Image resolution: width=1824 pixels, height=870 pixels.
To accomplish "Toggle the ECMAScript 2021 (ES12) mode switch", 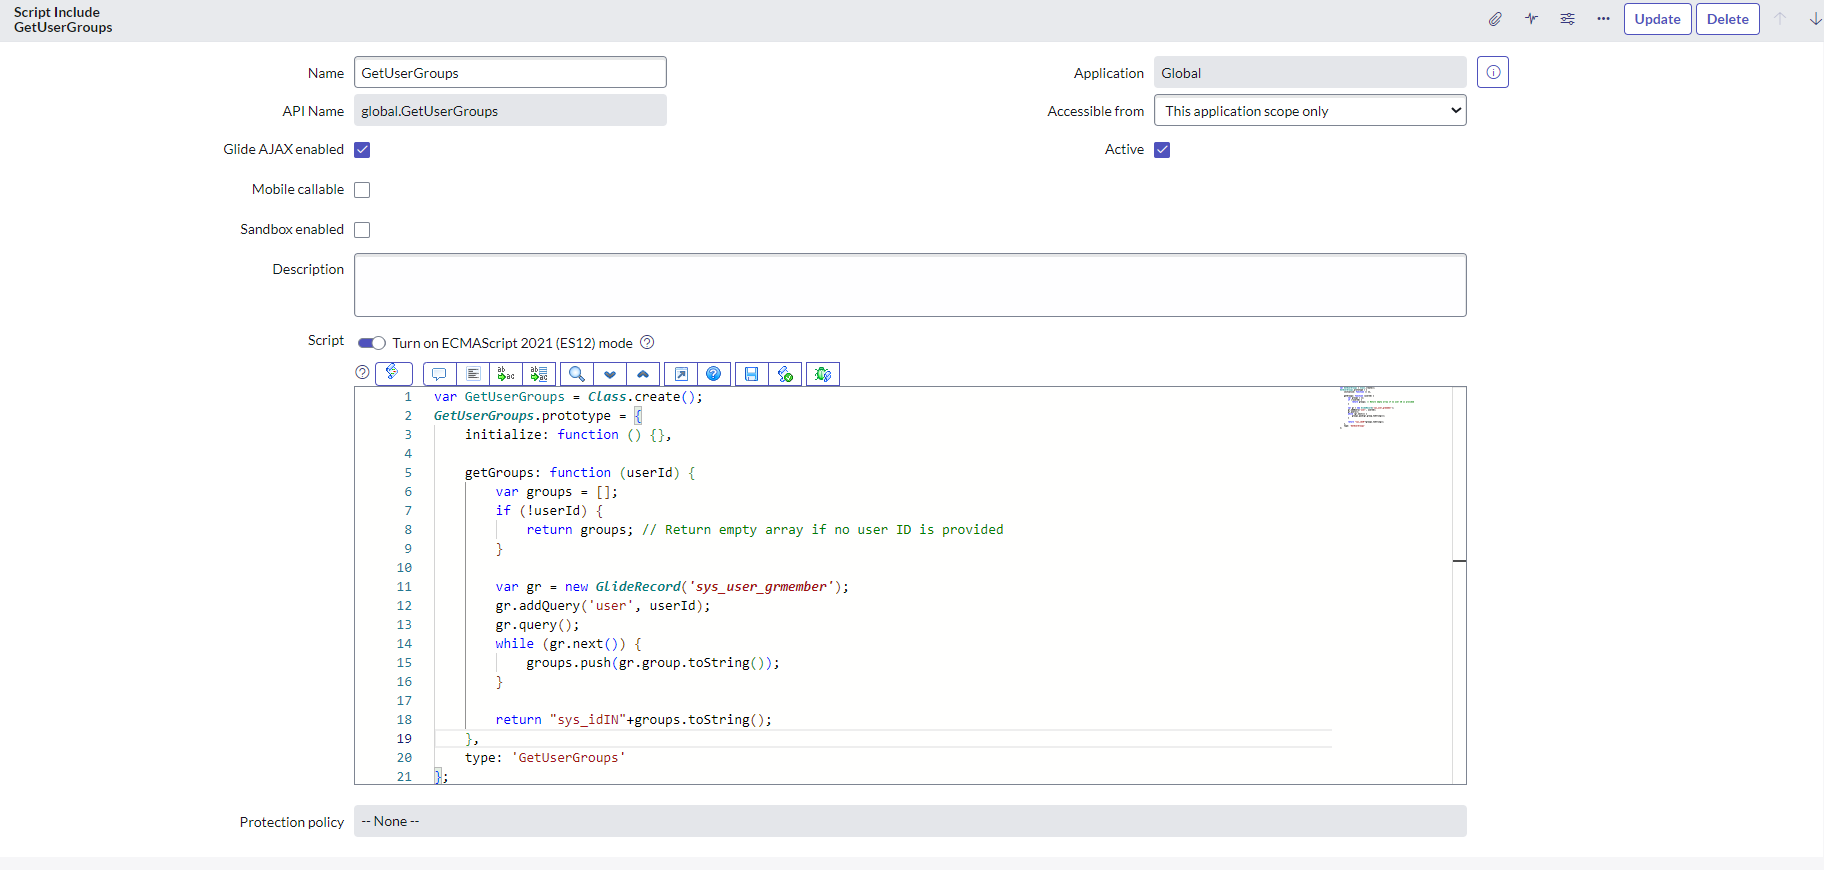I will (372, 343).
